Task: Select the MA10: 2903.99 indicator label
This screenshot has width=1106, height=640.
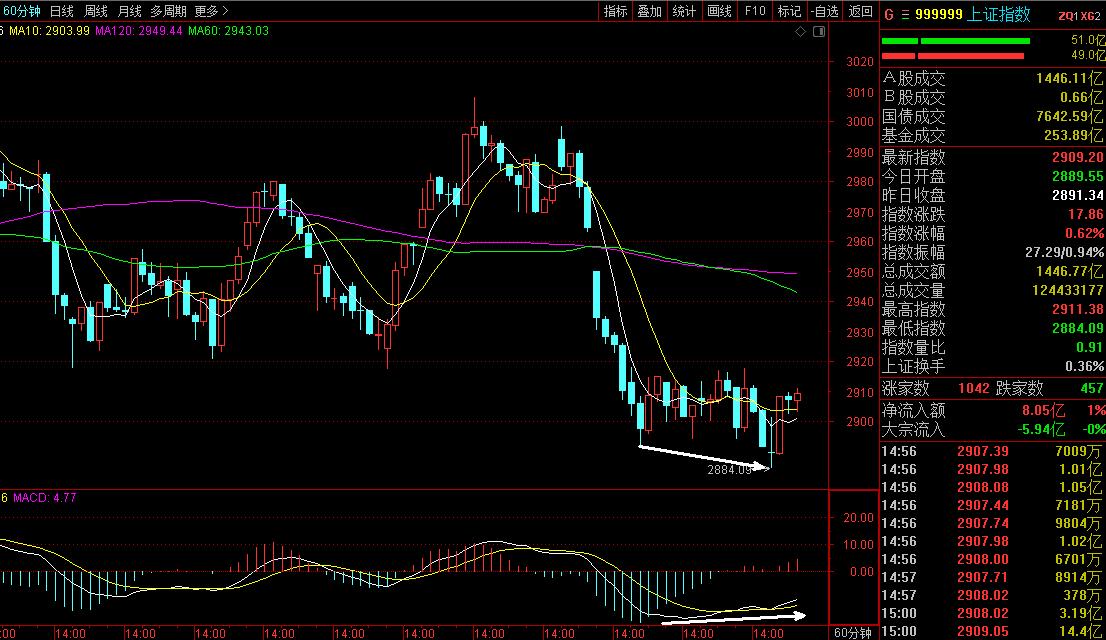Action: pos(49,31)
